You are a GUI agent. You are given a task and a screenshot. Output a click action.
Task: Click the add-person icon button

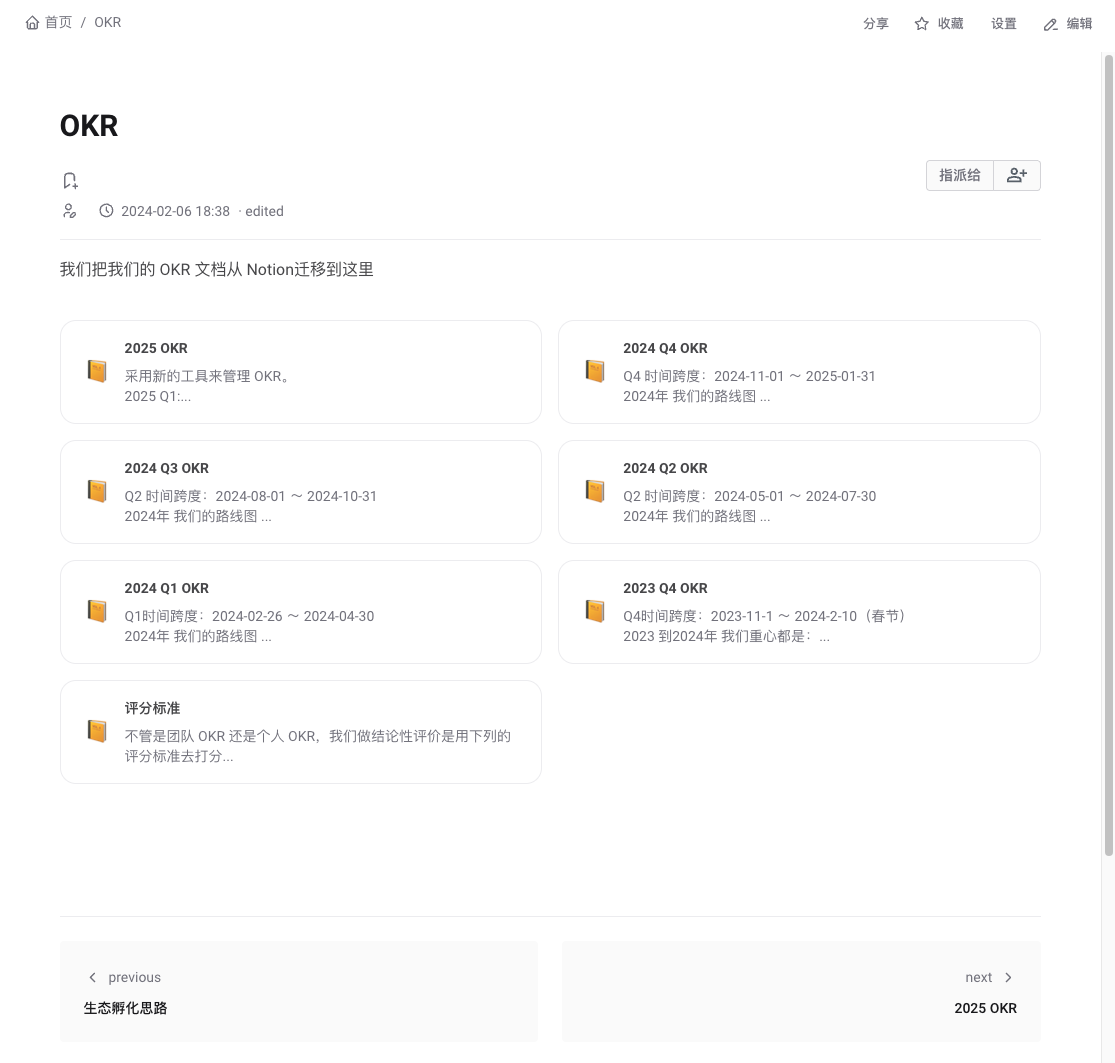(x=1017, y=175)
